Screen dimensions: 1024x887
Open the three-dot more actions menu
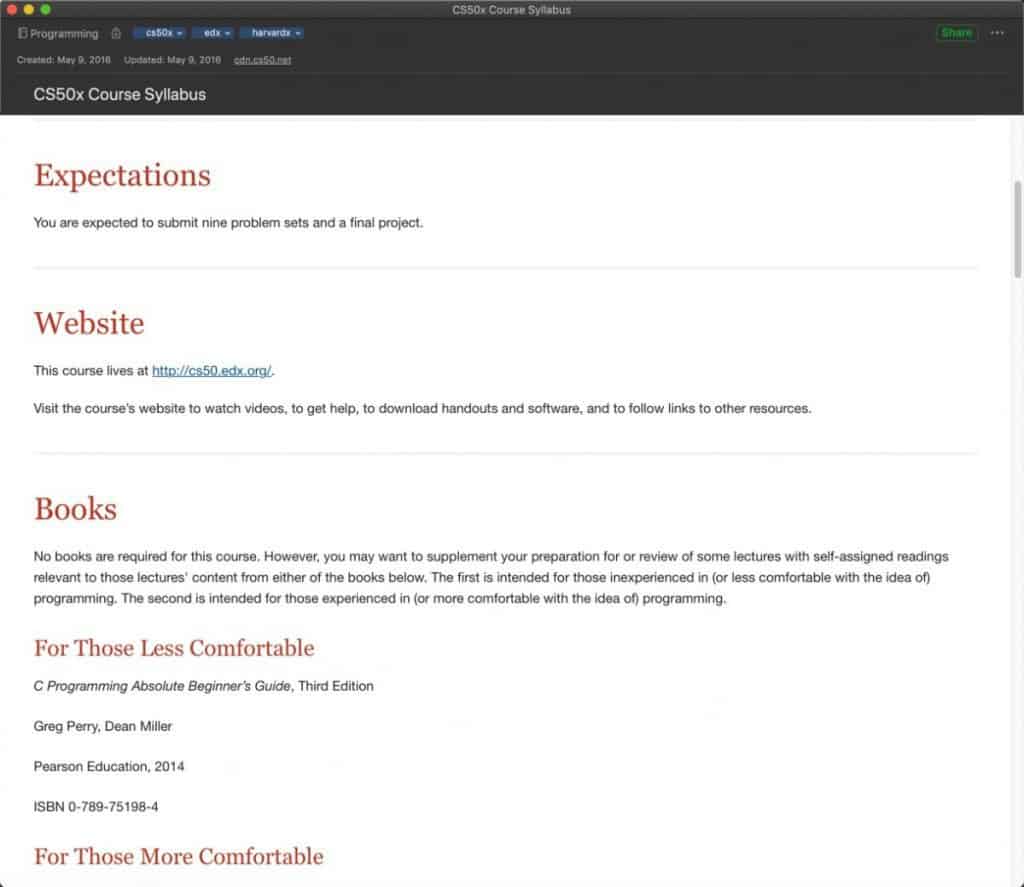(997, 33)
